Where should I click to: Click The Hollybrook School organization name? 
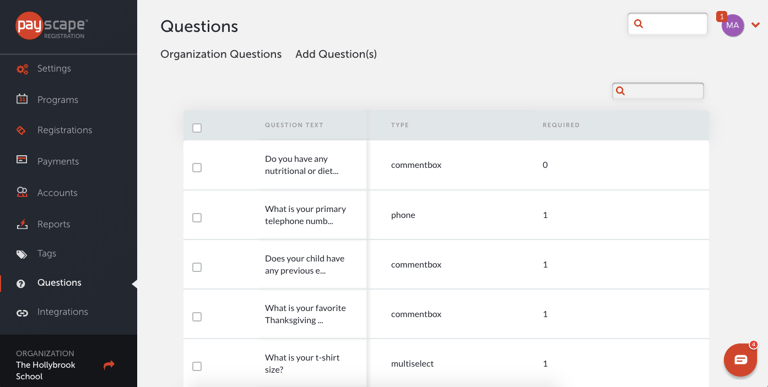click(46, 370)
